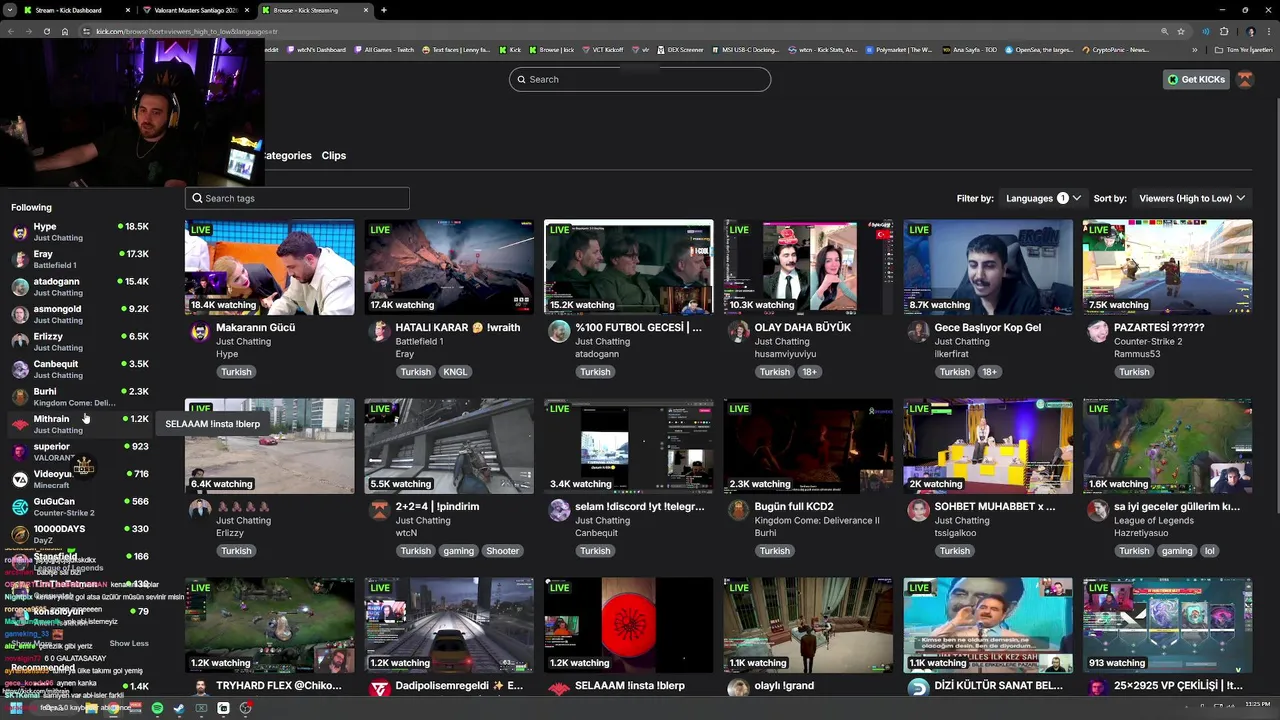Open Erlizzy's avatar in Following sidebar
This screenshot has height=720, width=1280.
point(20,342)
